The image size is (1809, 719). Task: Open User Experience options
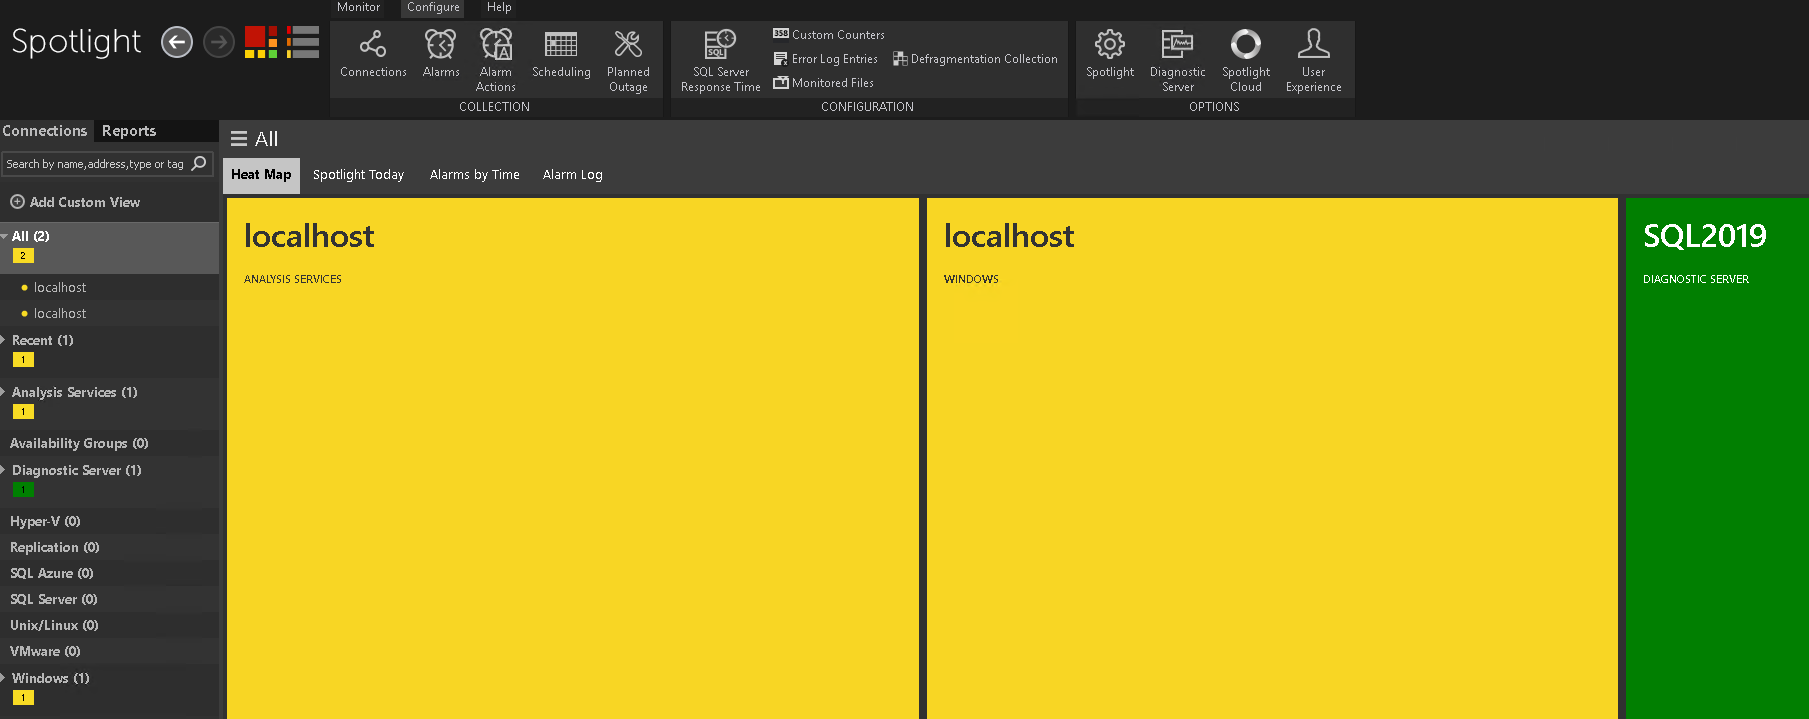click(x=1314, y=61)
